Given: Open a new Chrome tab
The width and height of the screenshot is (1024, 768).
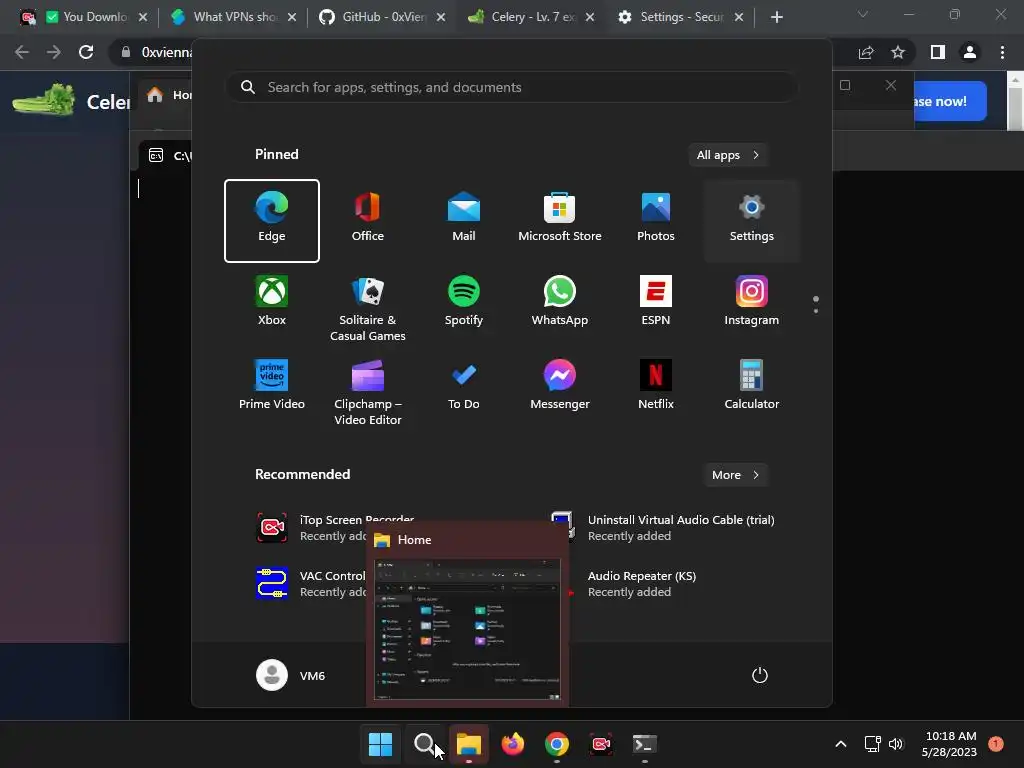Looking at the screenshot, I should pyautogui.click(x=776, y=18).
